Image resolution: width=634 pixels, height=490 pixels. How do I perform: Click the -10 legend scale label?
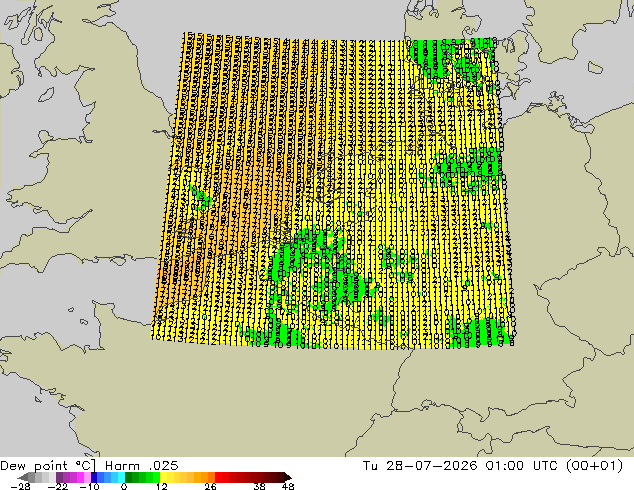coord(89,486)
